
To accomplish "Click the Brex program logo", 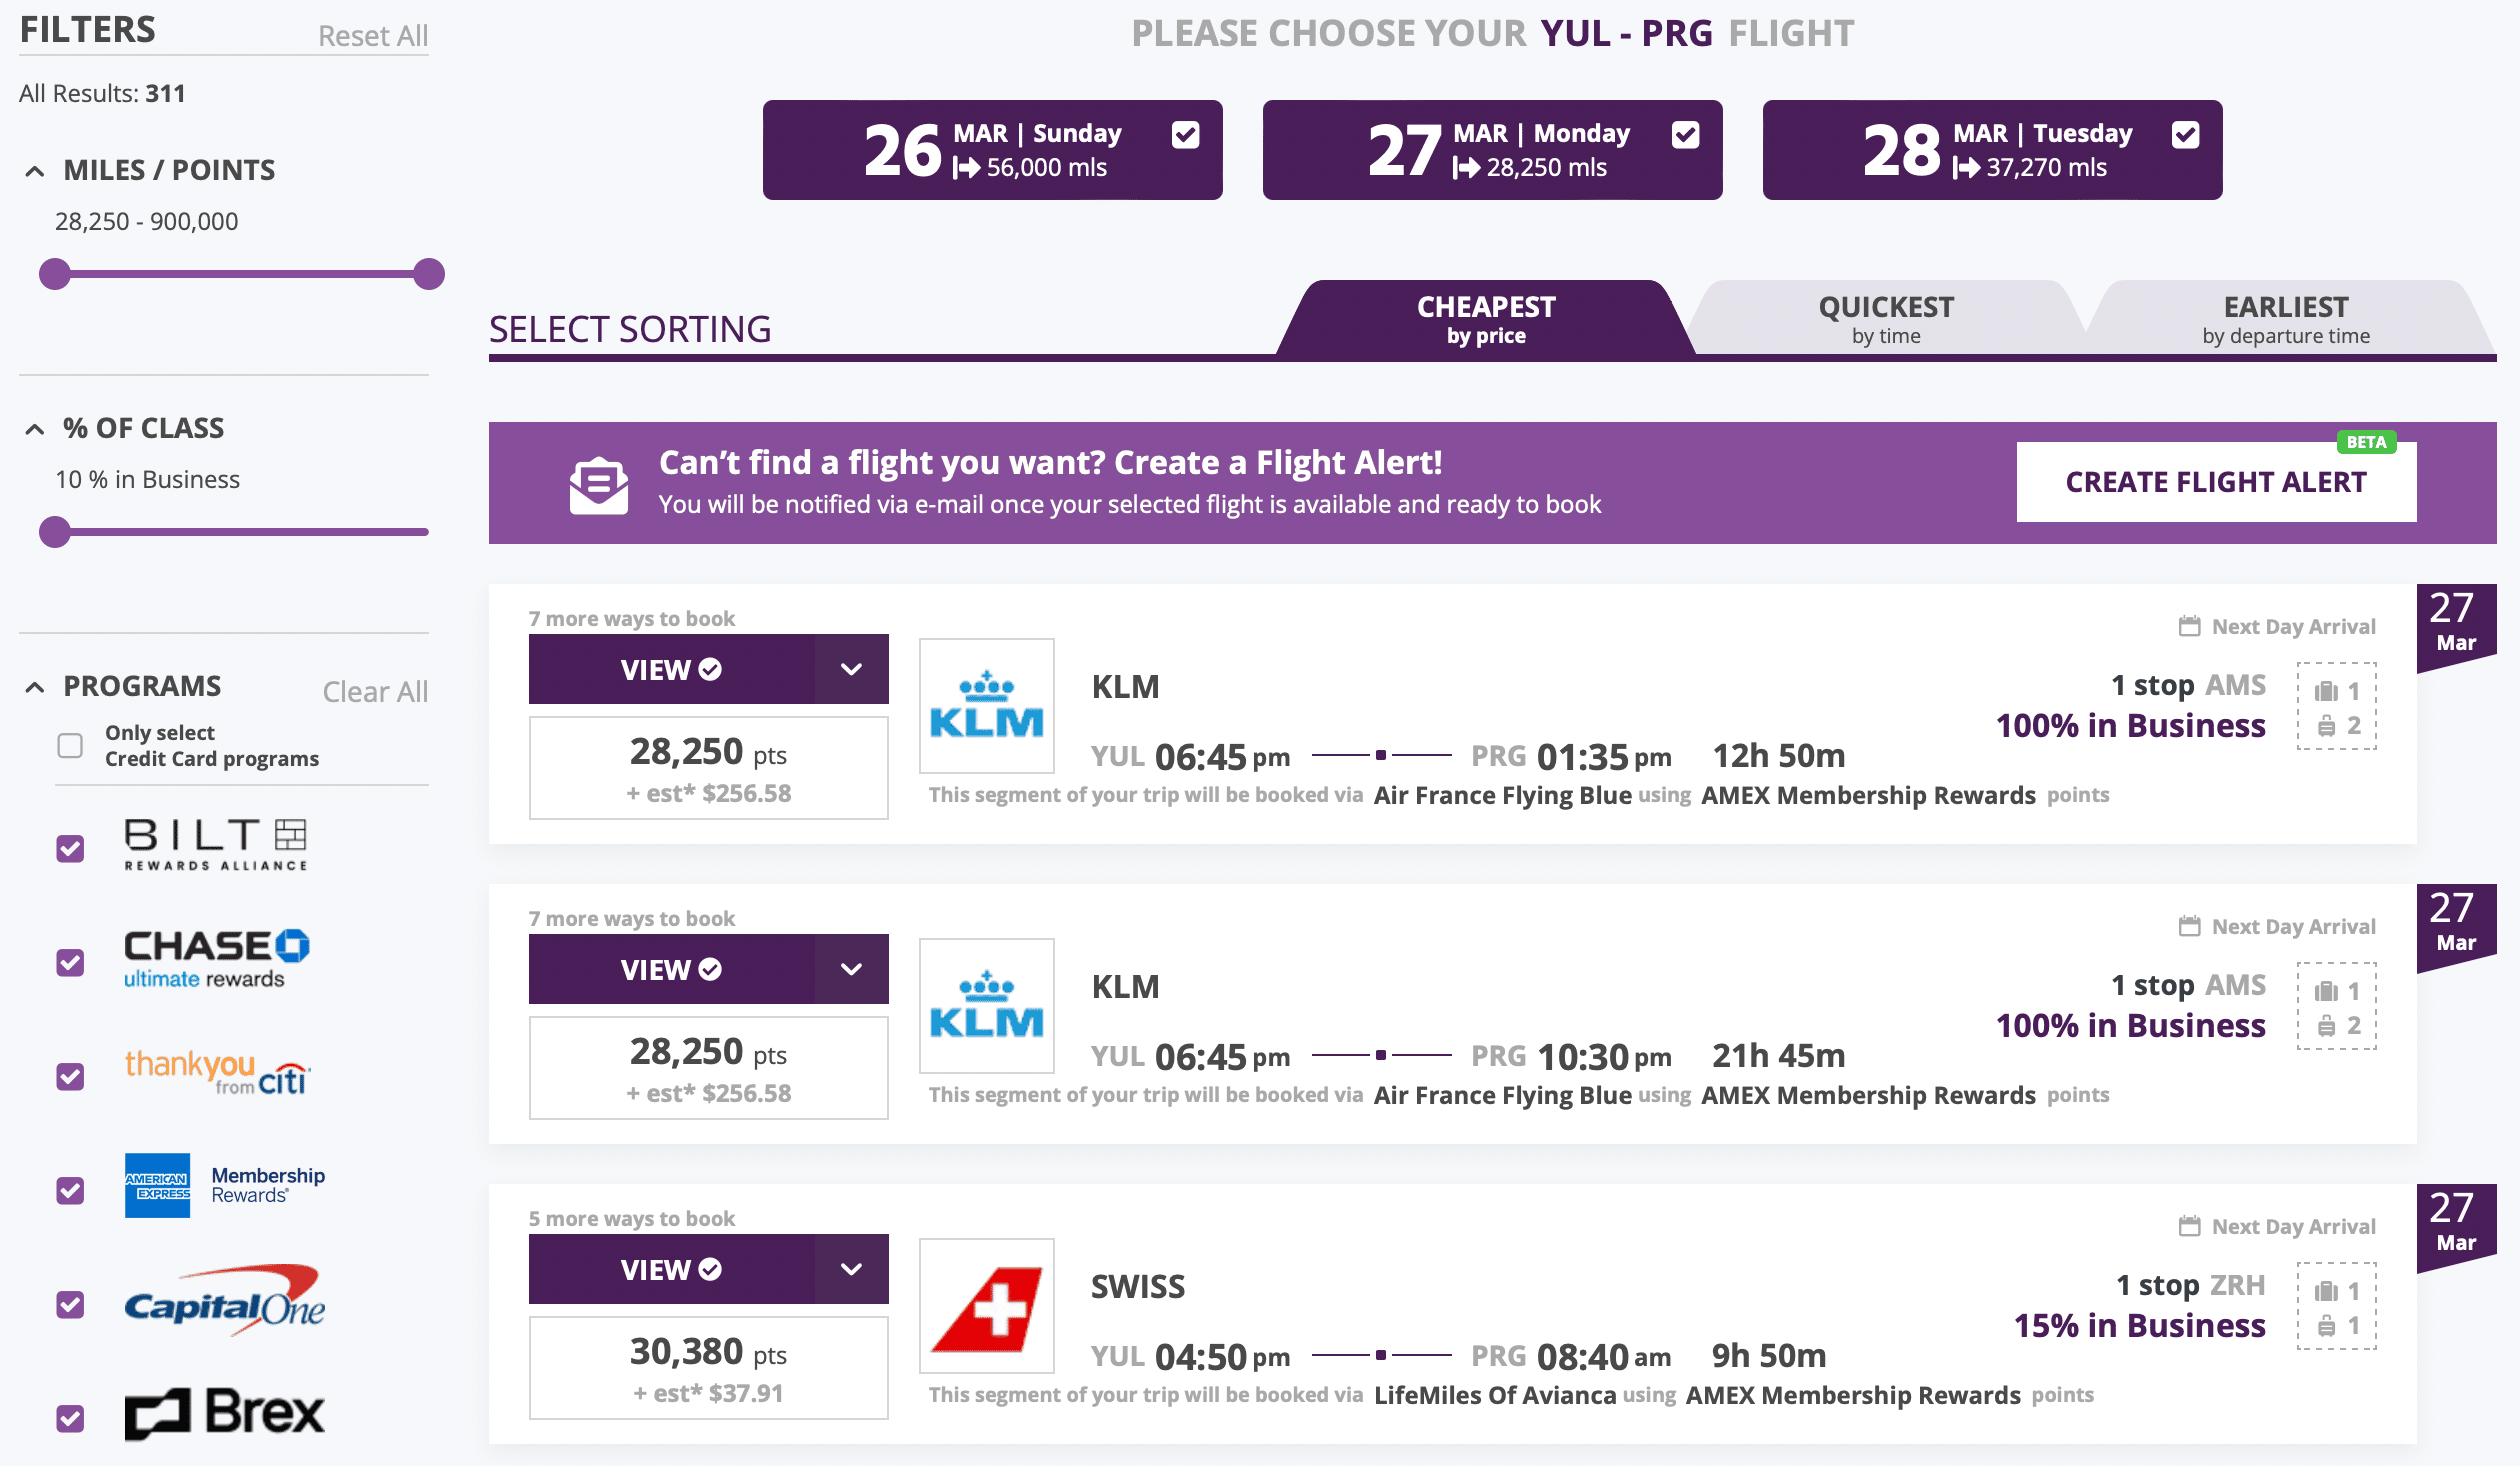I will coord(224,1414).
